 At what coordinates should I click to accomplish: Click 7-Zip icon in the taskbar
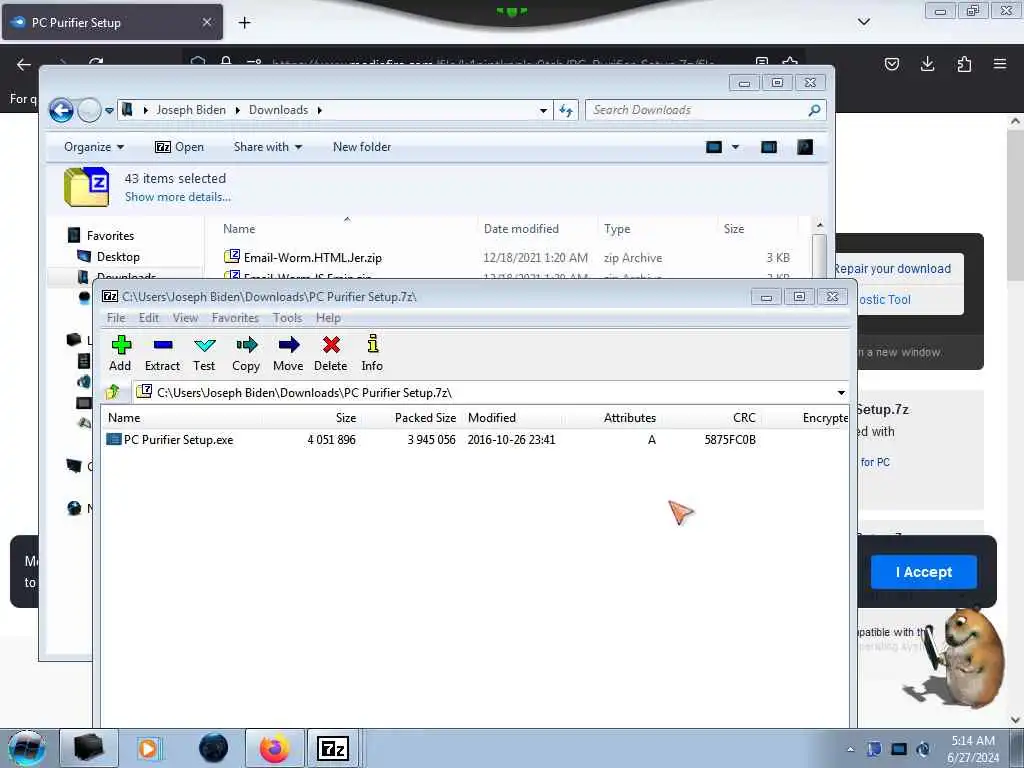[332, 748]
